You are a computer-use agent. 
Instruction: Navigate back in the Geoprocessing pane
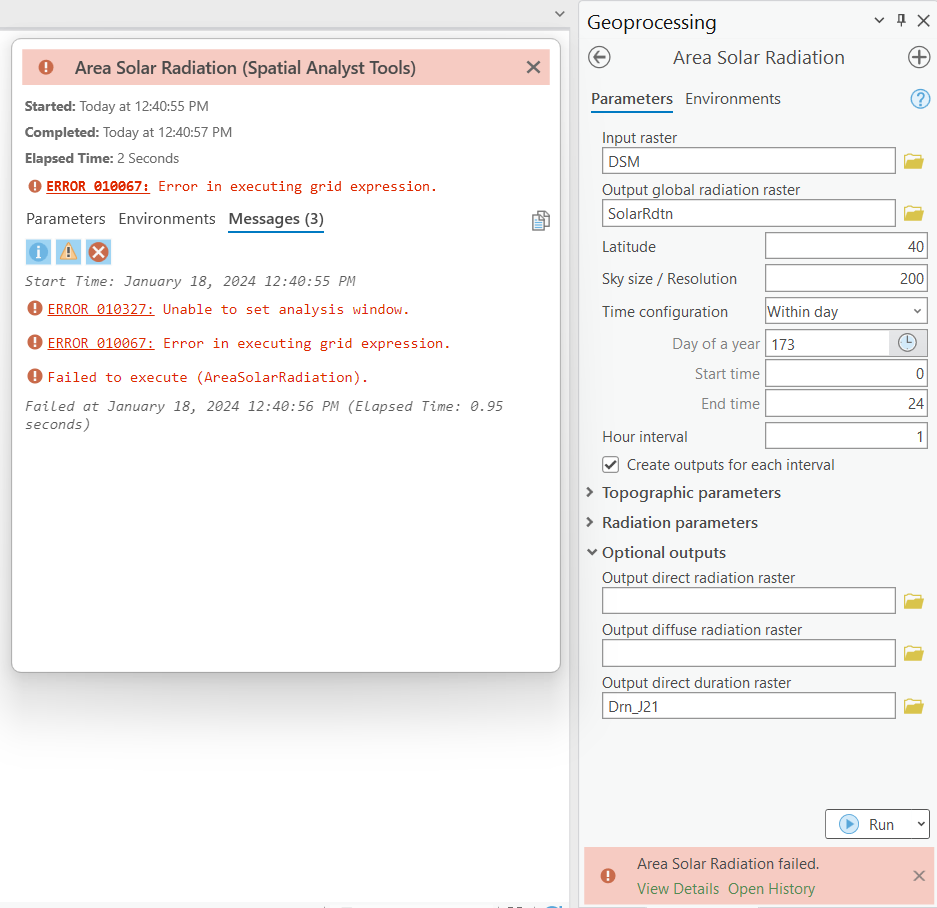(599, 58)
